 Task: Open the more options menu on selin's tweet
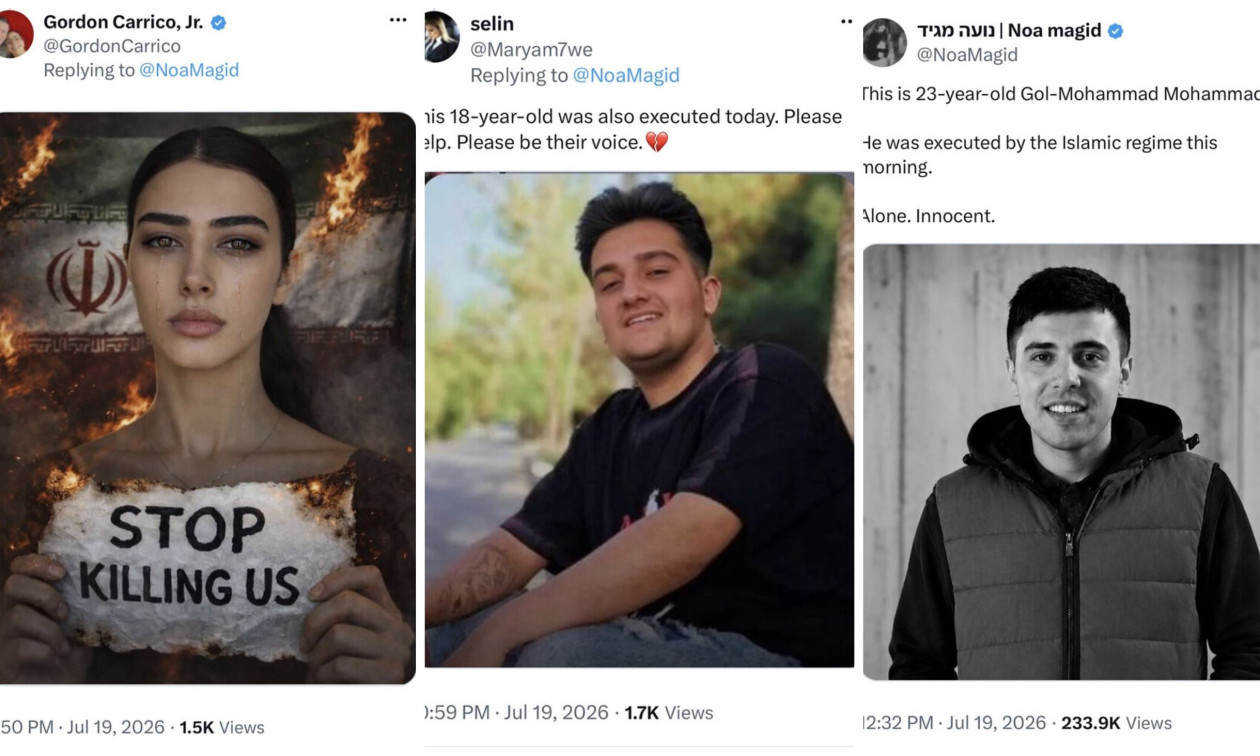(x=846, y=22)
